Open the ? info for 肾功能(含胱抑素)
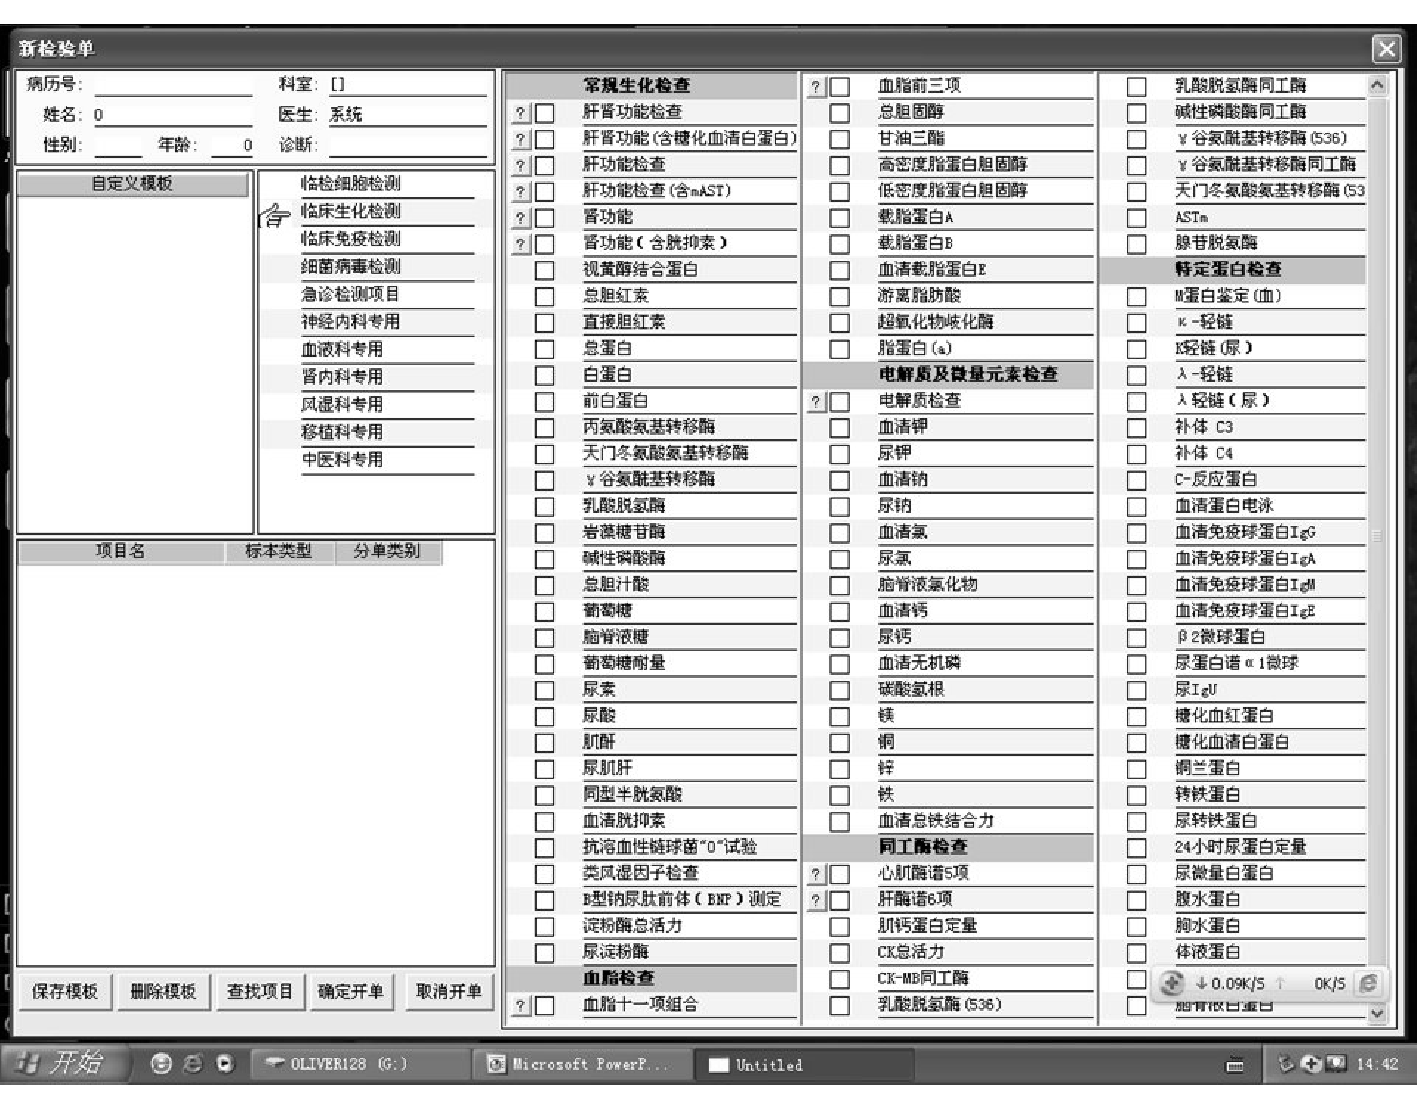This screenshot has height=1109, width=1417. click(520, 244)
